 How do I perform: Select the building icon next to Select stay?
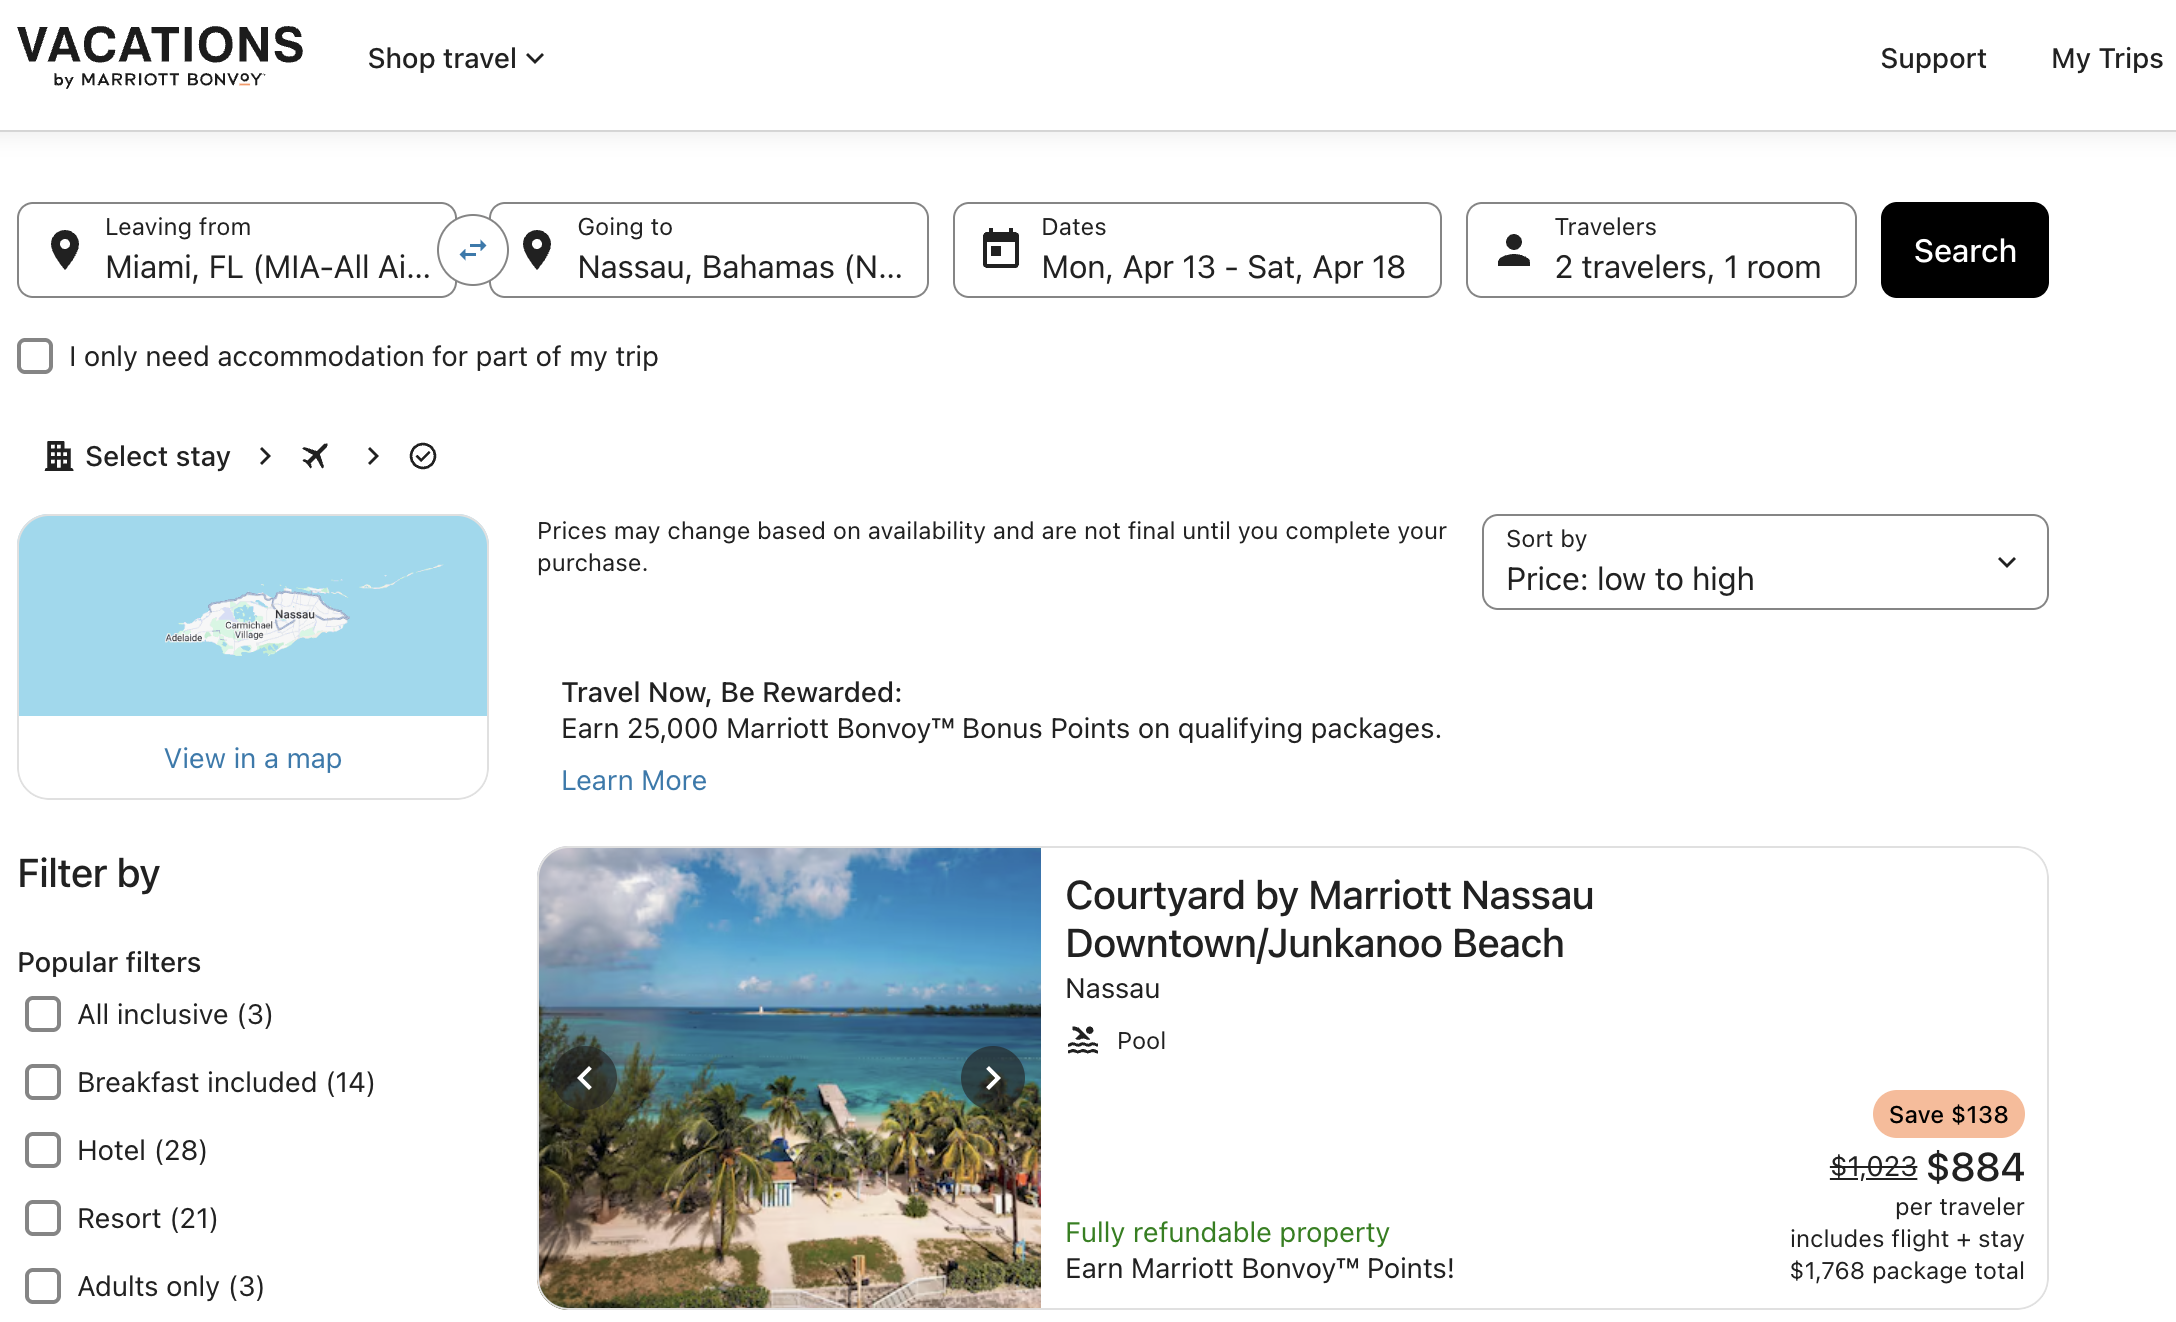[57, 456]
